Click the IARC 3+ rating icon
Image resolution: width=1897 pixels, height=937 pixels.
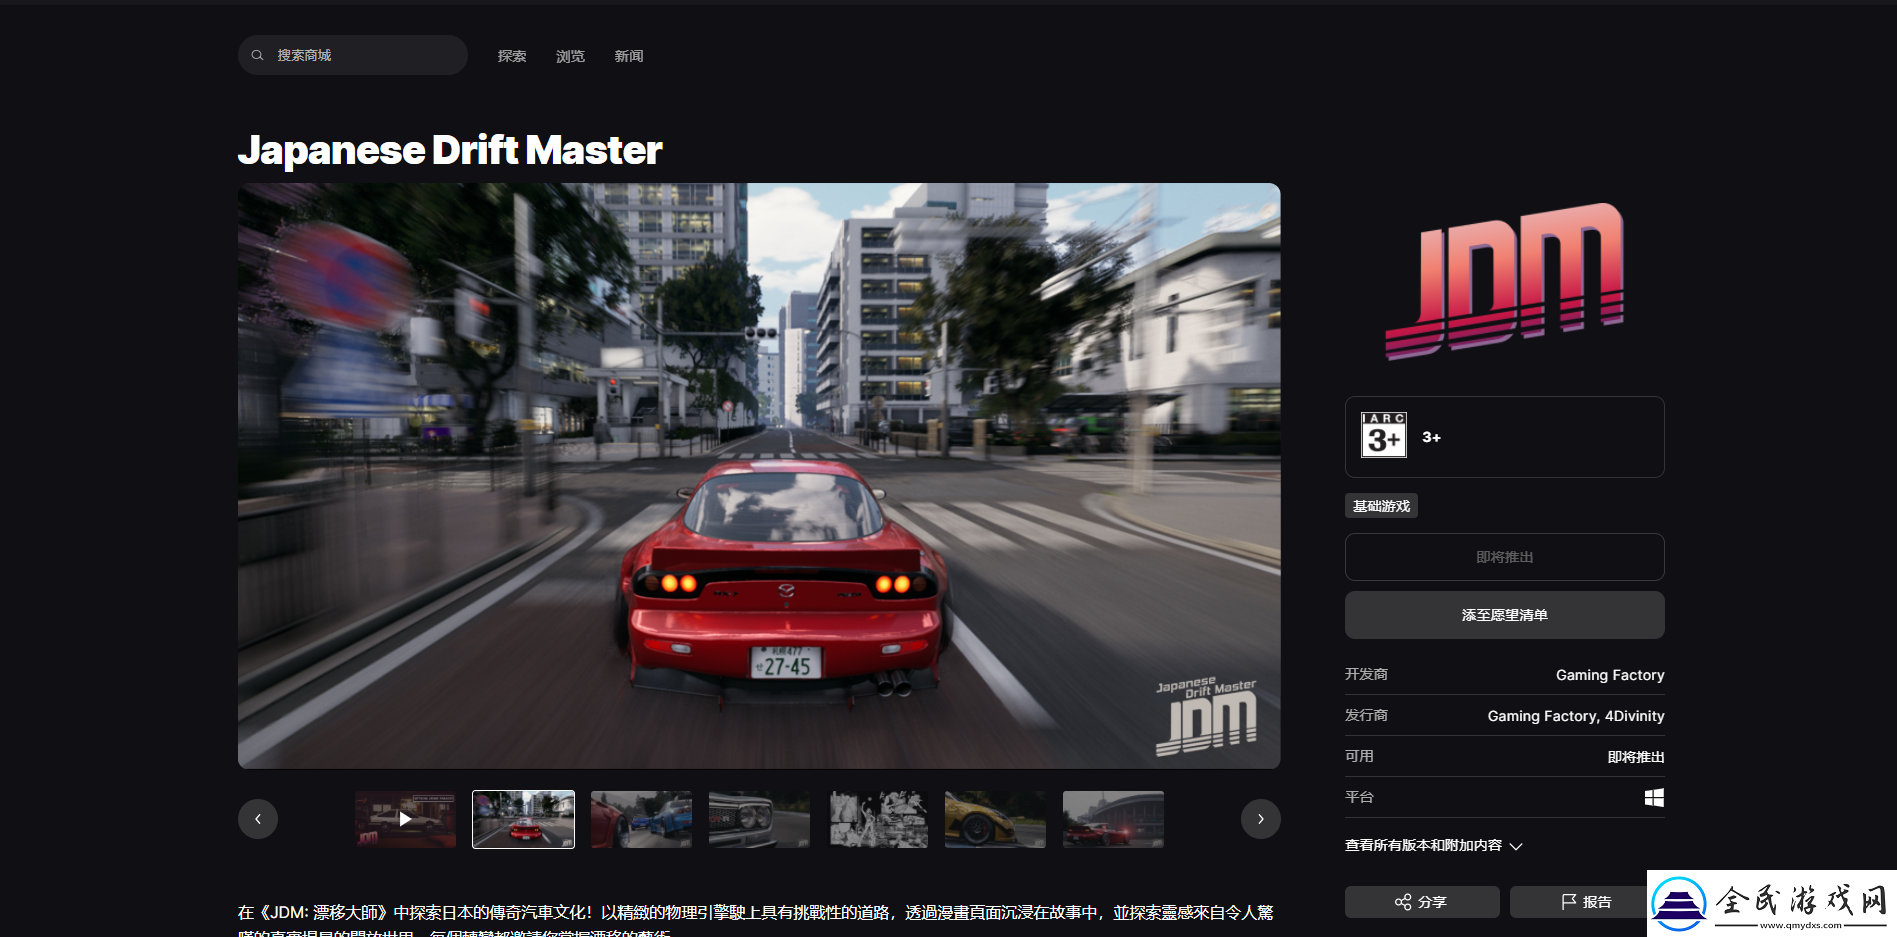point(1384,435)
